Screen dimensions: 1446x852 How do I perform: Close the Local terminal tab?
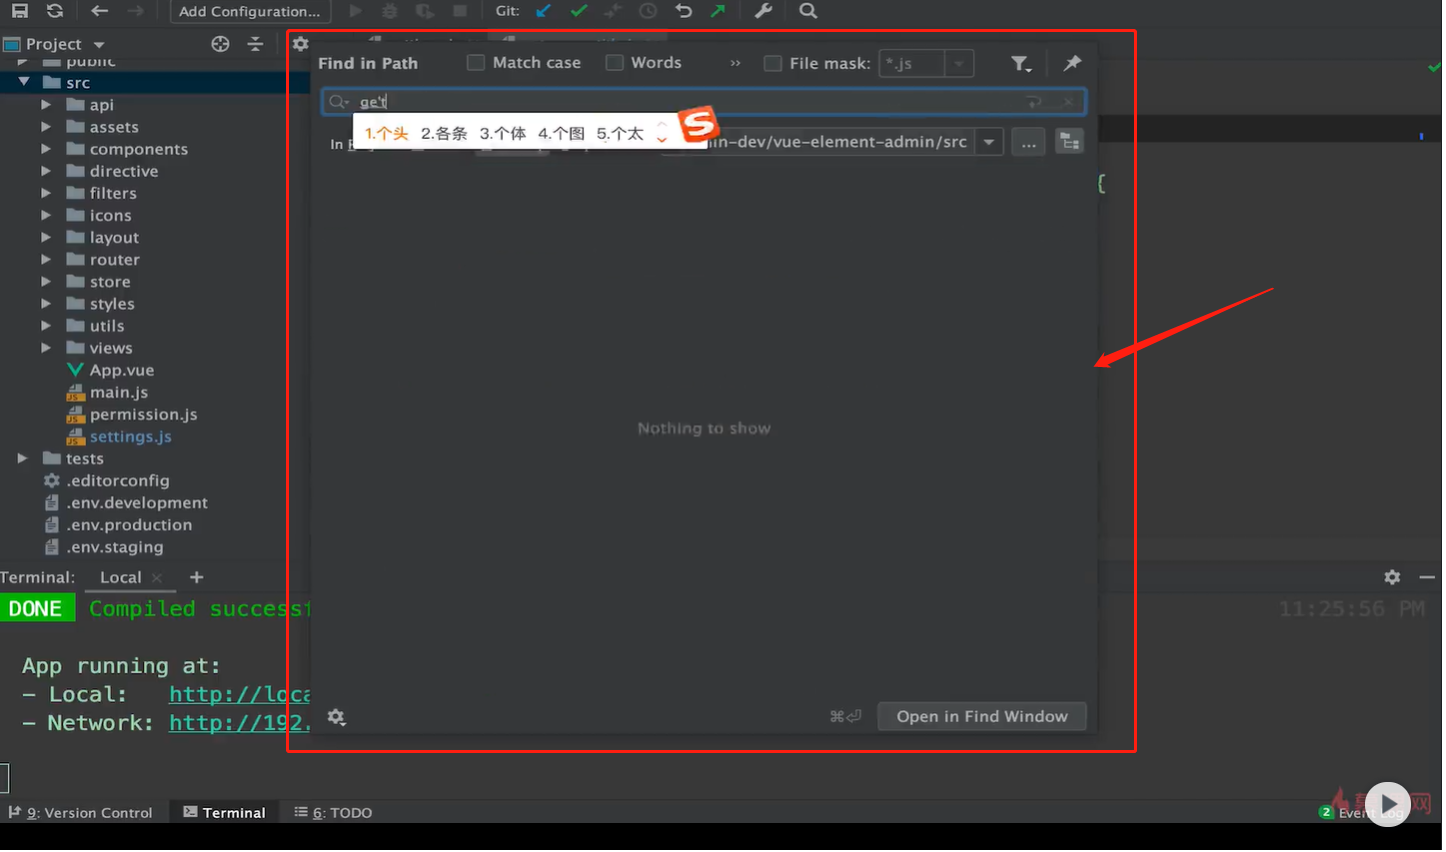(157, 578)
